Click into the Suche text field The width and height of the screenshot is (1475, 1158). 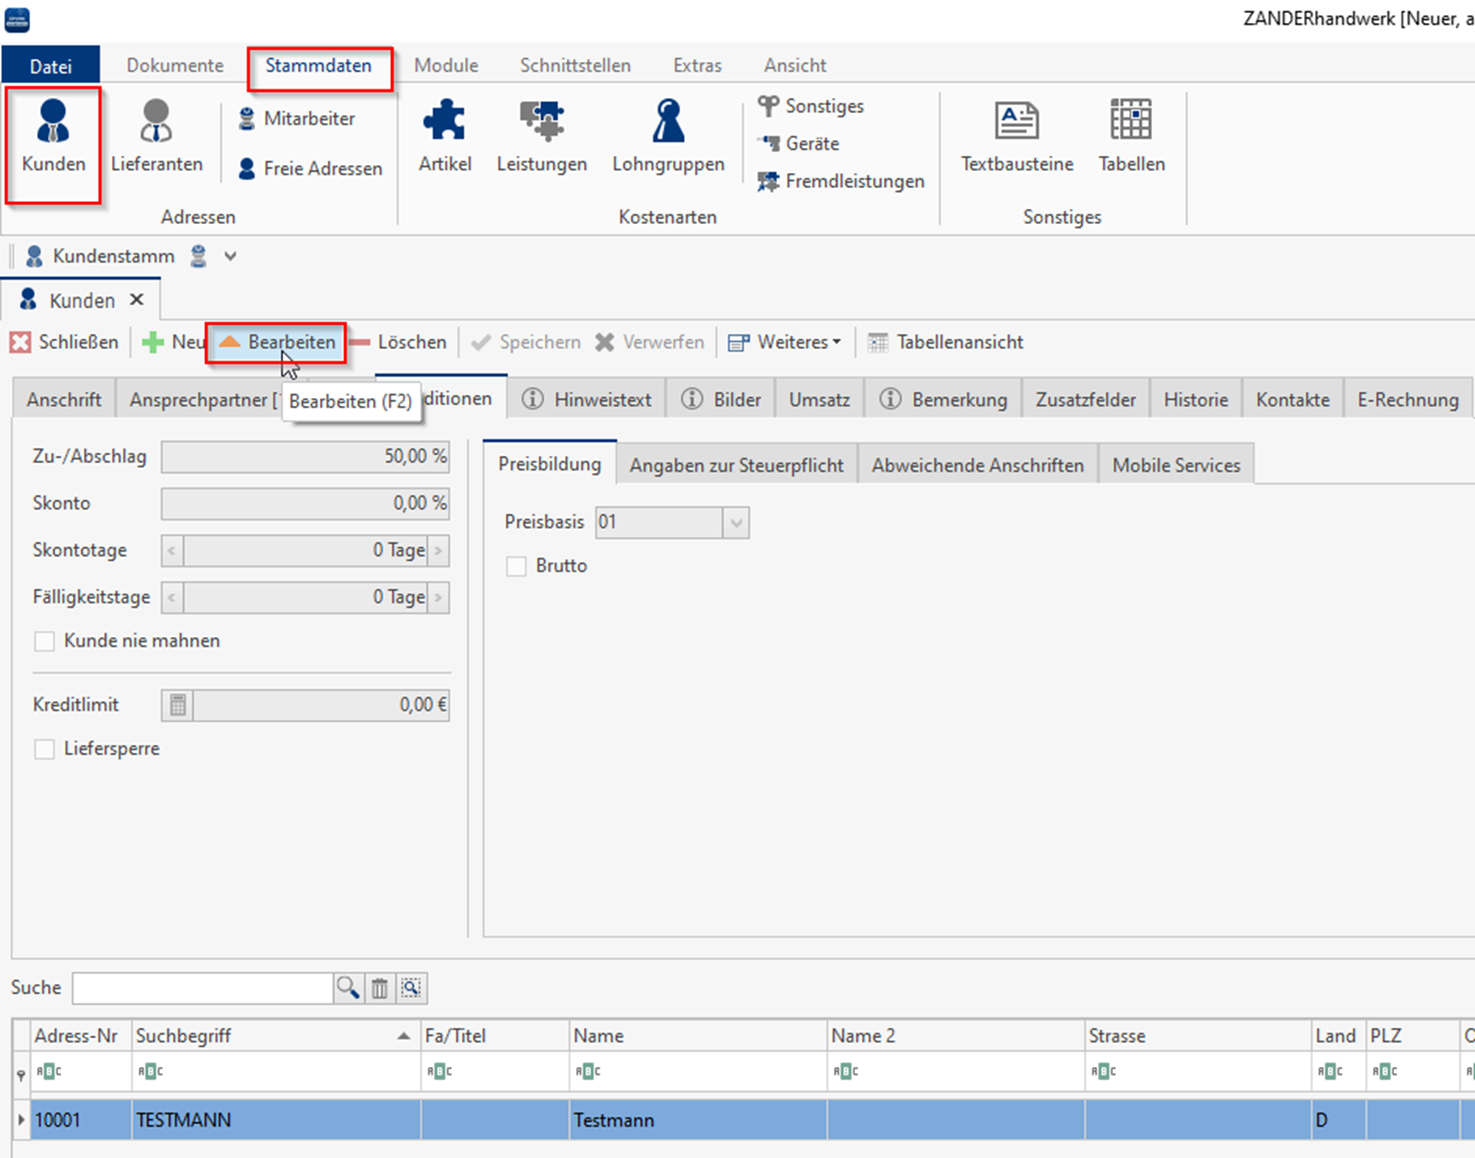(x=202, y=988)
